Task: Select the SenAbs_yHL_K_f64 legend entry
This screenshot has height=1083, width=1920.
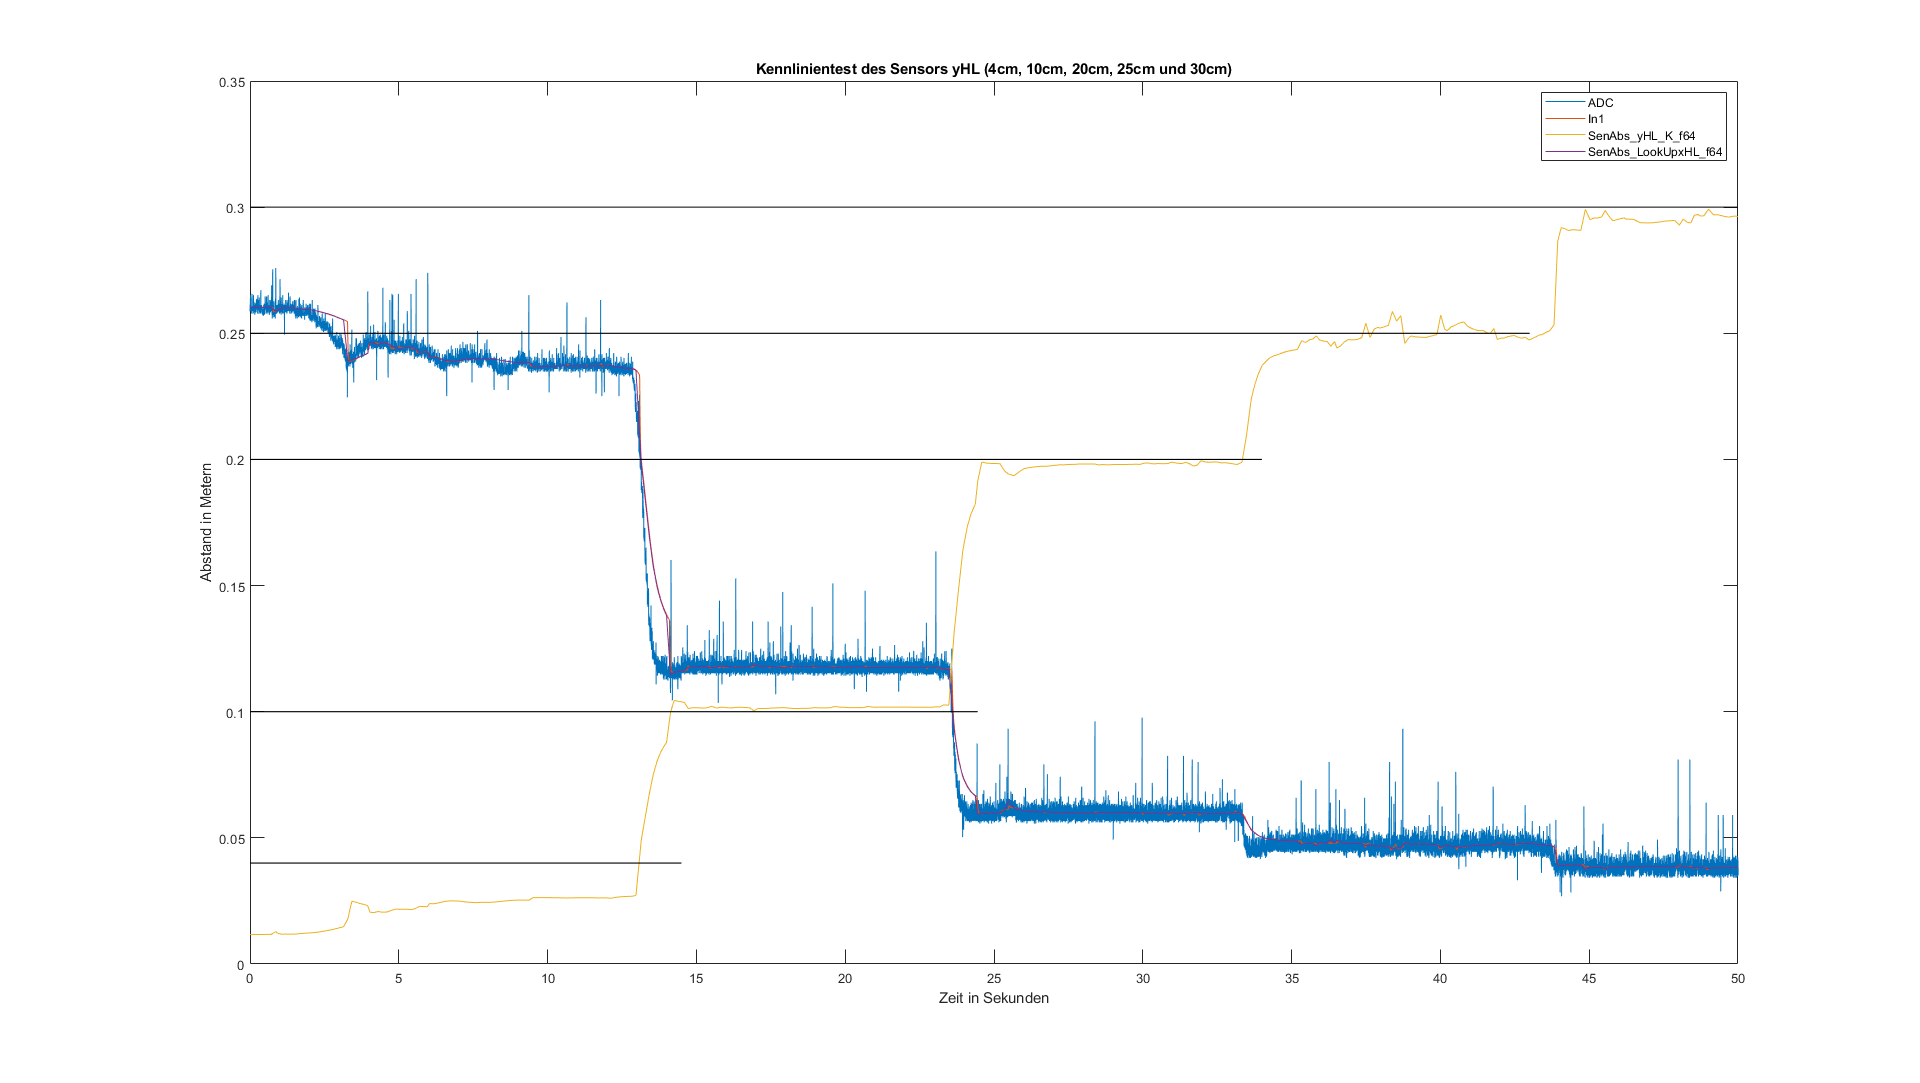Action: click(x=1641, y=136)
